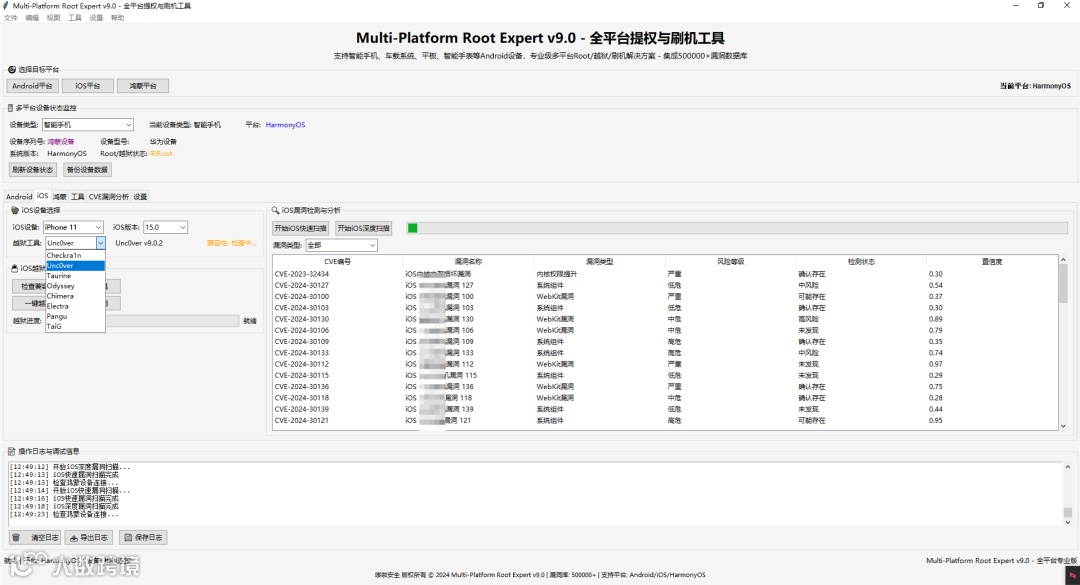Sort by the 置信度 column header

992,262
